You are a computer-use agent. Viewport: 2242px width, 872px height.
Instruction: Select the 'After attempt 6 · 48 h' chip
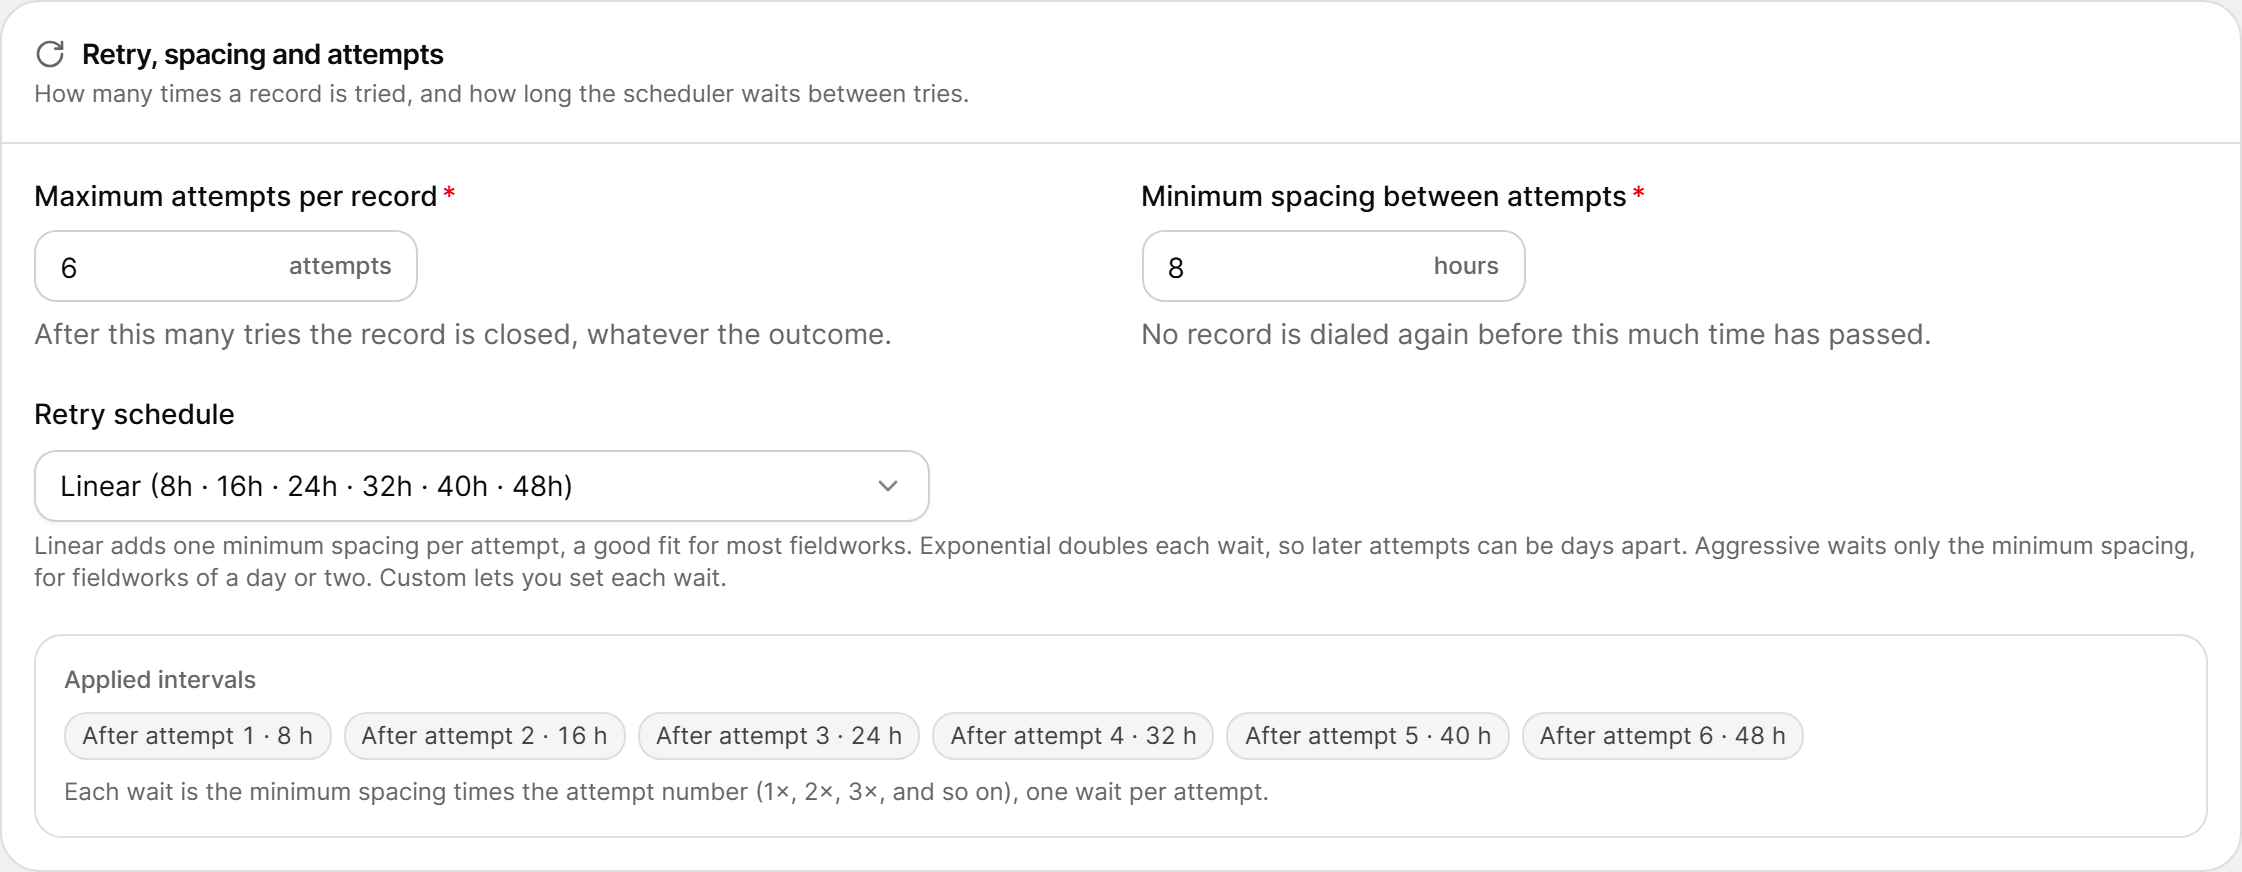[1662, 736]
